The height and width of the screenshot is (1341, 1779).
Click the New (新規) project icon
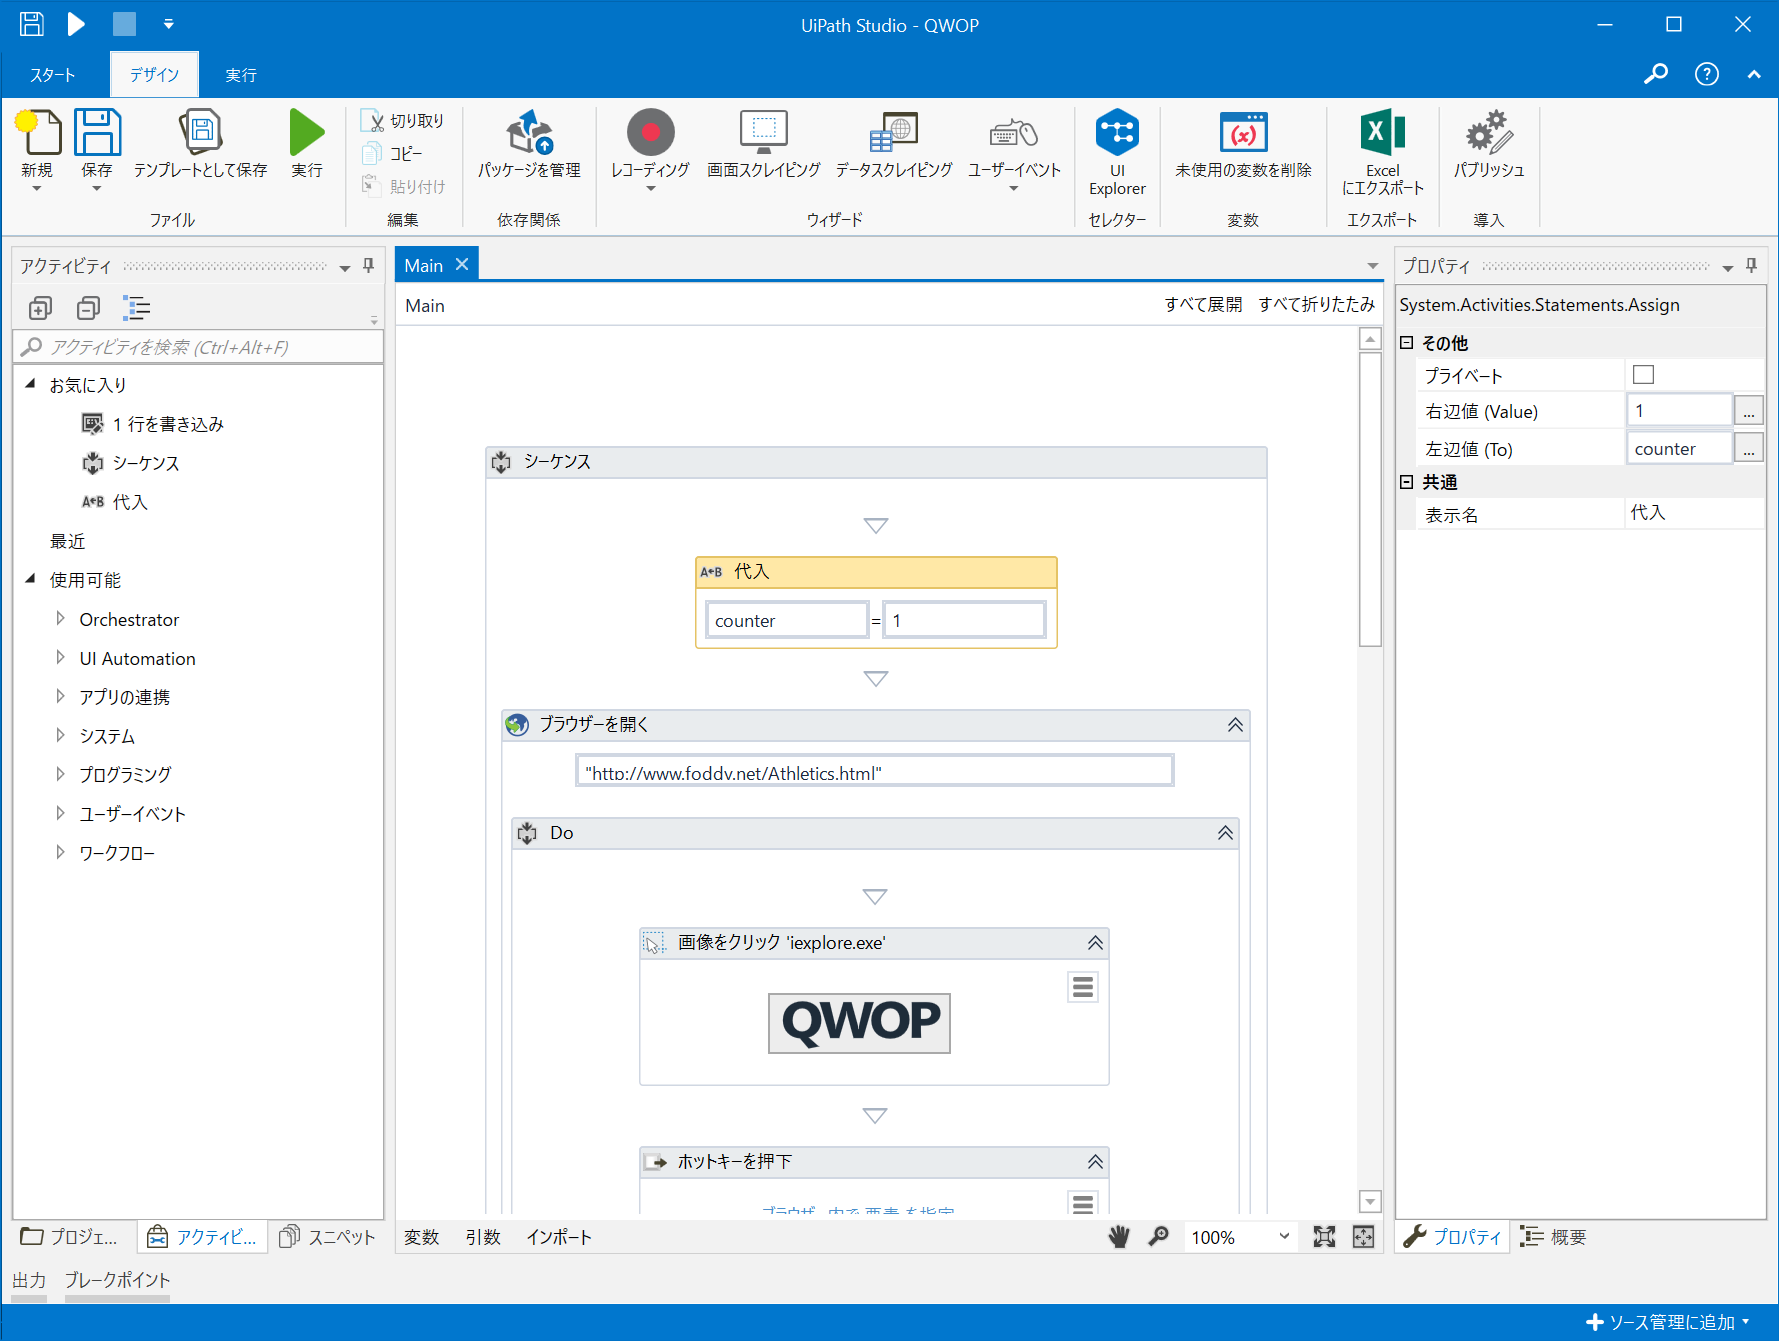37,134
